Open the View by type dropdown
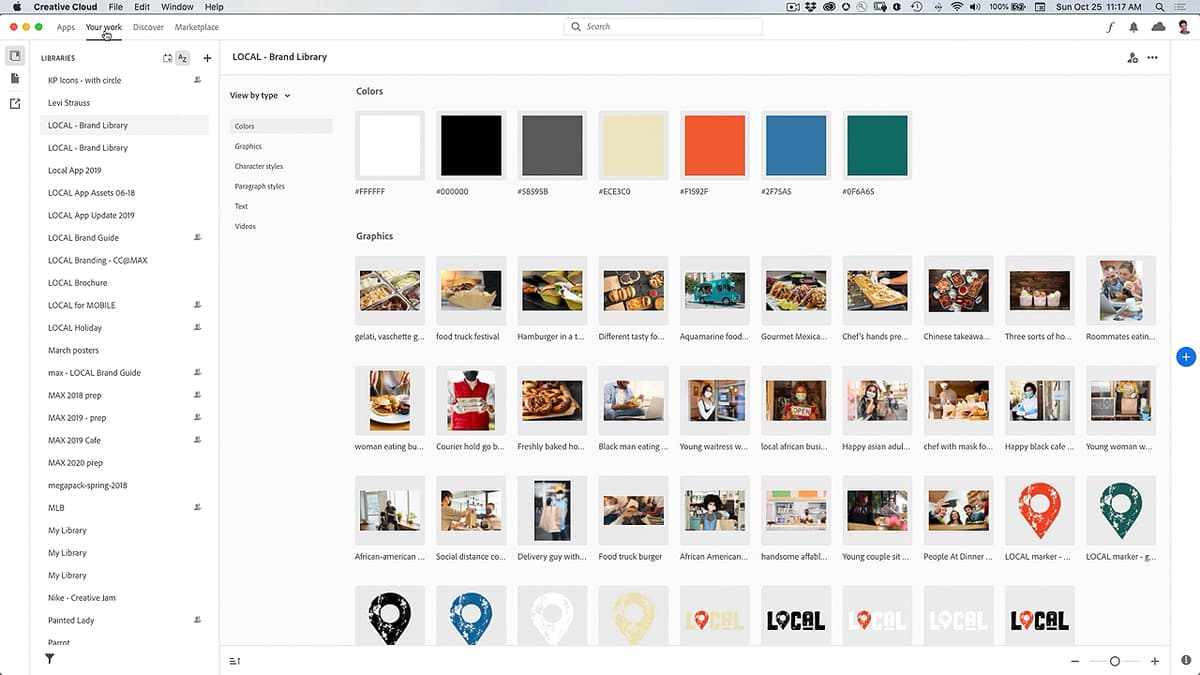 tap(258, 95)
